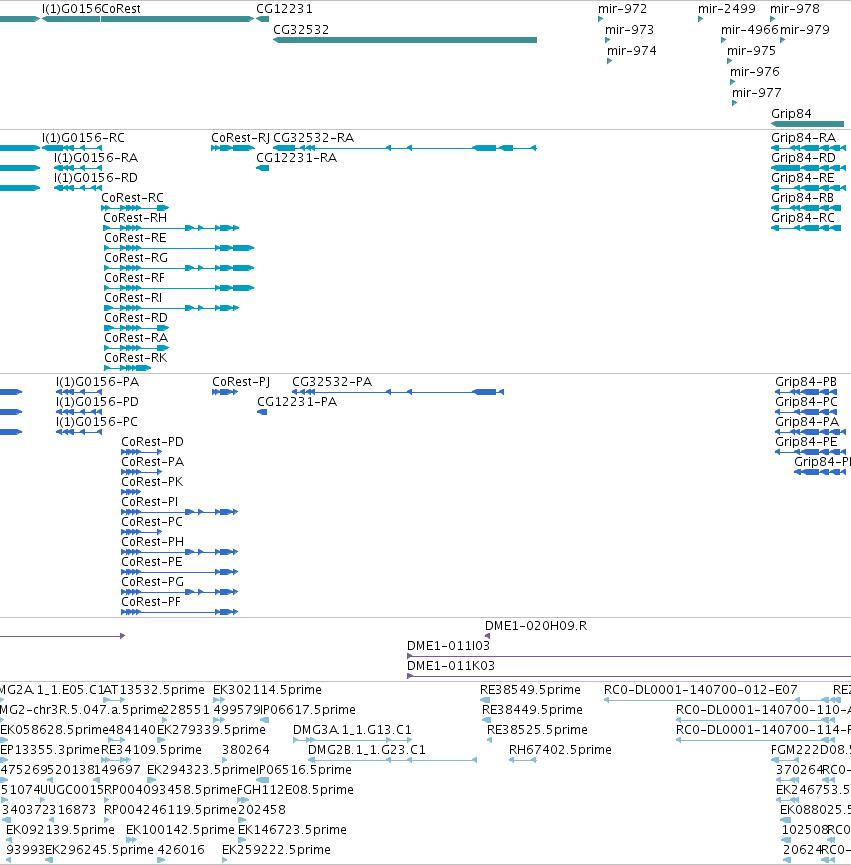Viewport: 851px width, 865px height.
Task: Select the Grip84-RD transcript label
Action: click(x=804, y=158)
